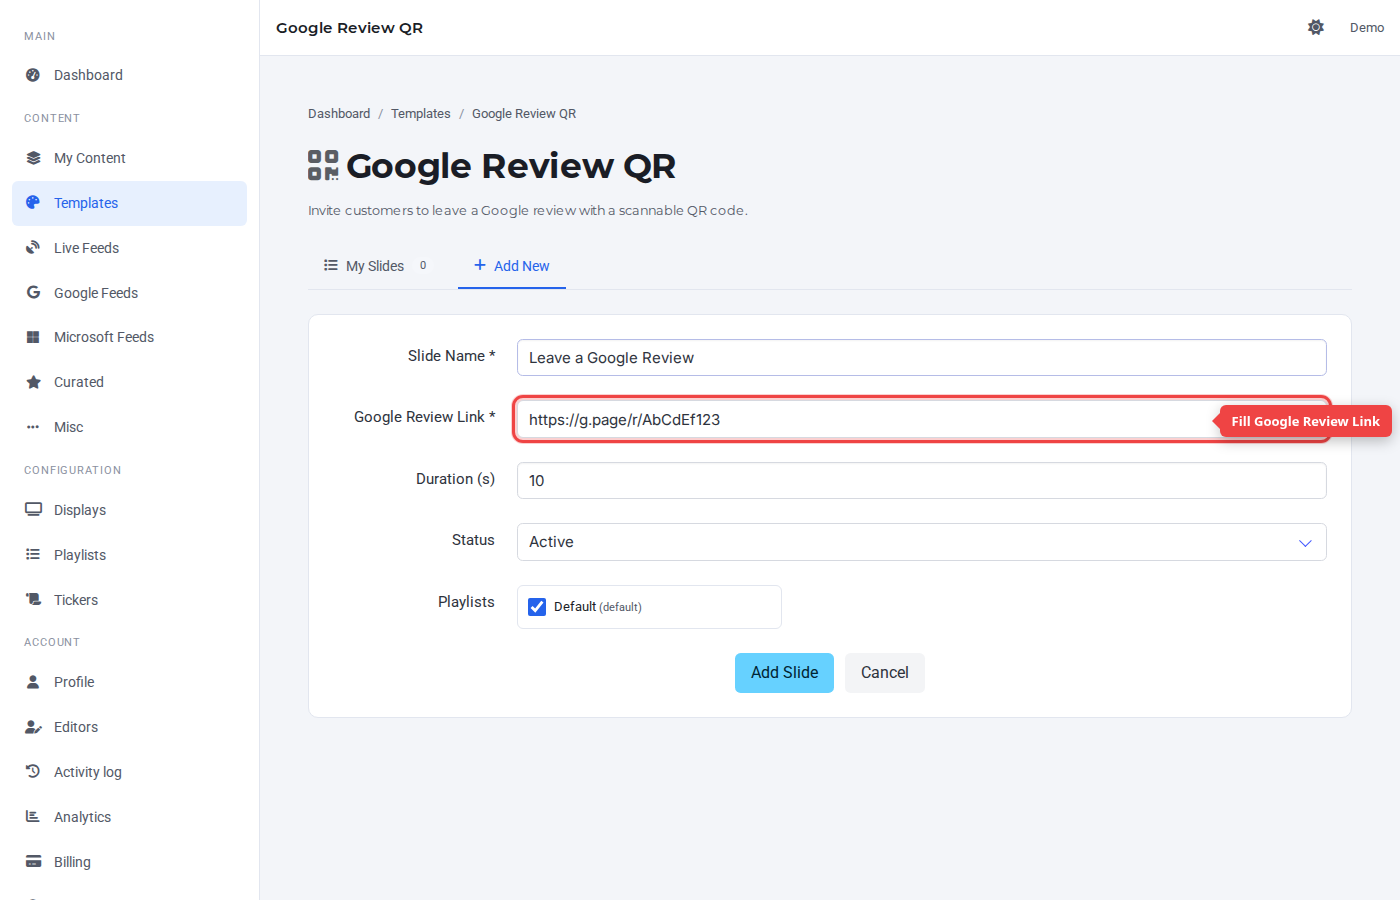Image resolution: width=1400 pixels, height=900 pixels.
Task: Open Microsoft Feeds section
Action: pyautogui.click(x=129, y=337)
